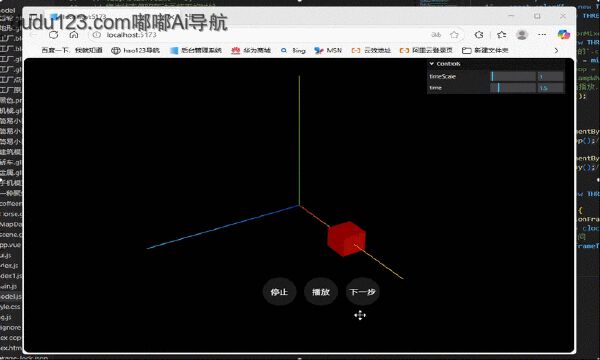Open the Bing bookmark
Viewport: 600px width, 360px height.
pyautogui.click(x=293, y=50)
